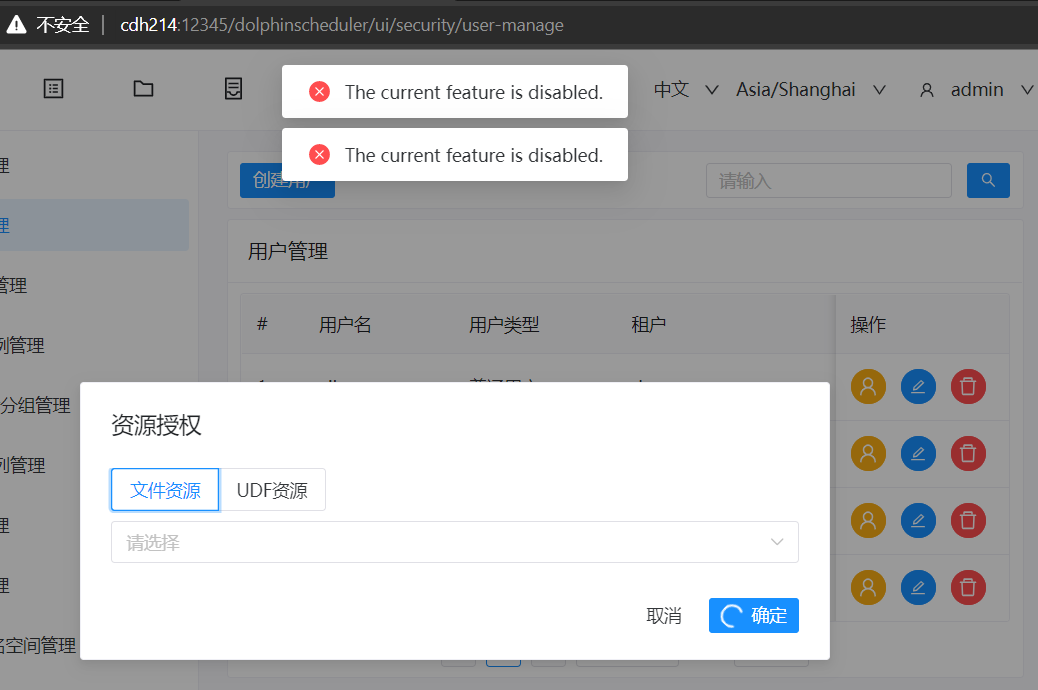Click the magnifier search button
1038x690 pixels.
click(x=988, y=180)
